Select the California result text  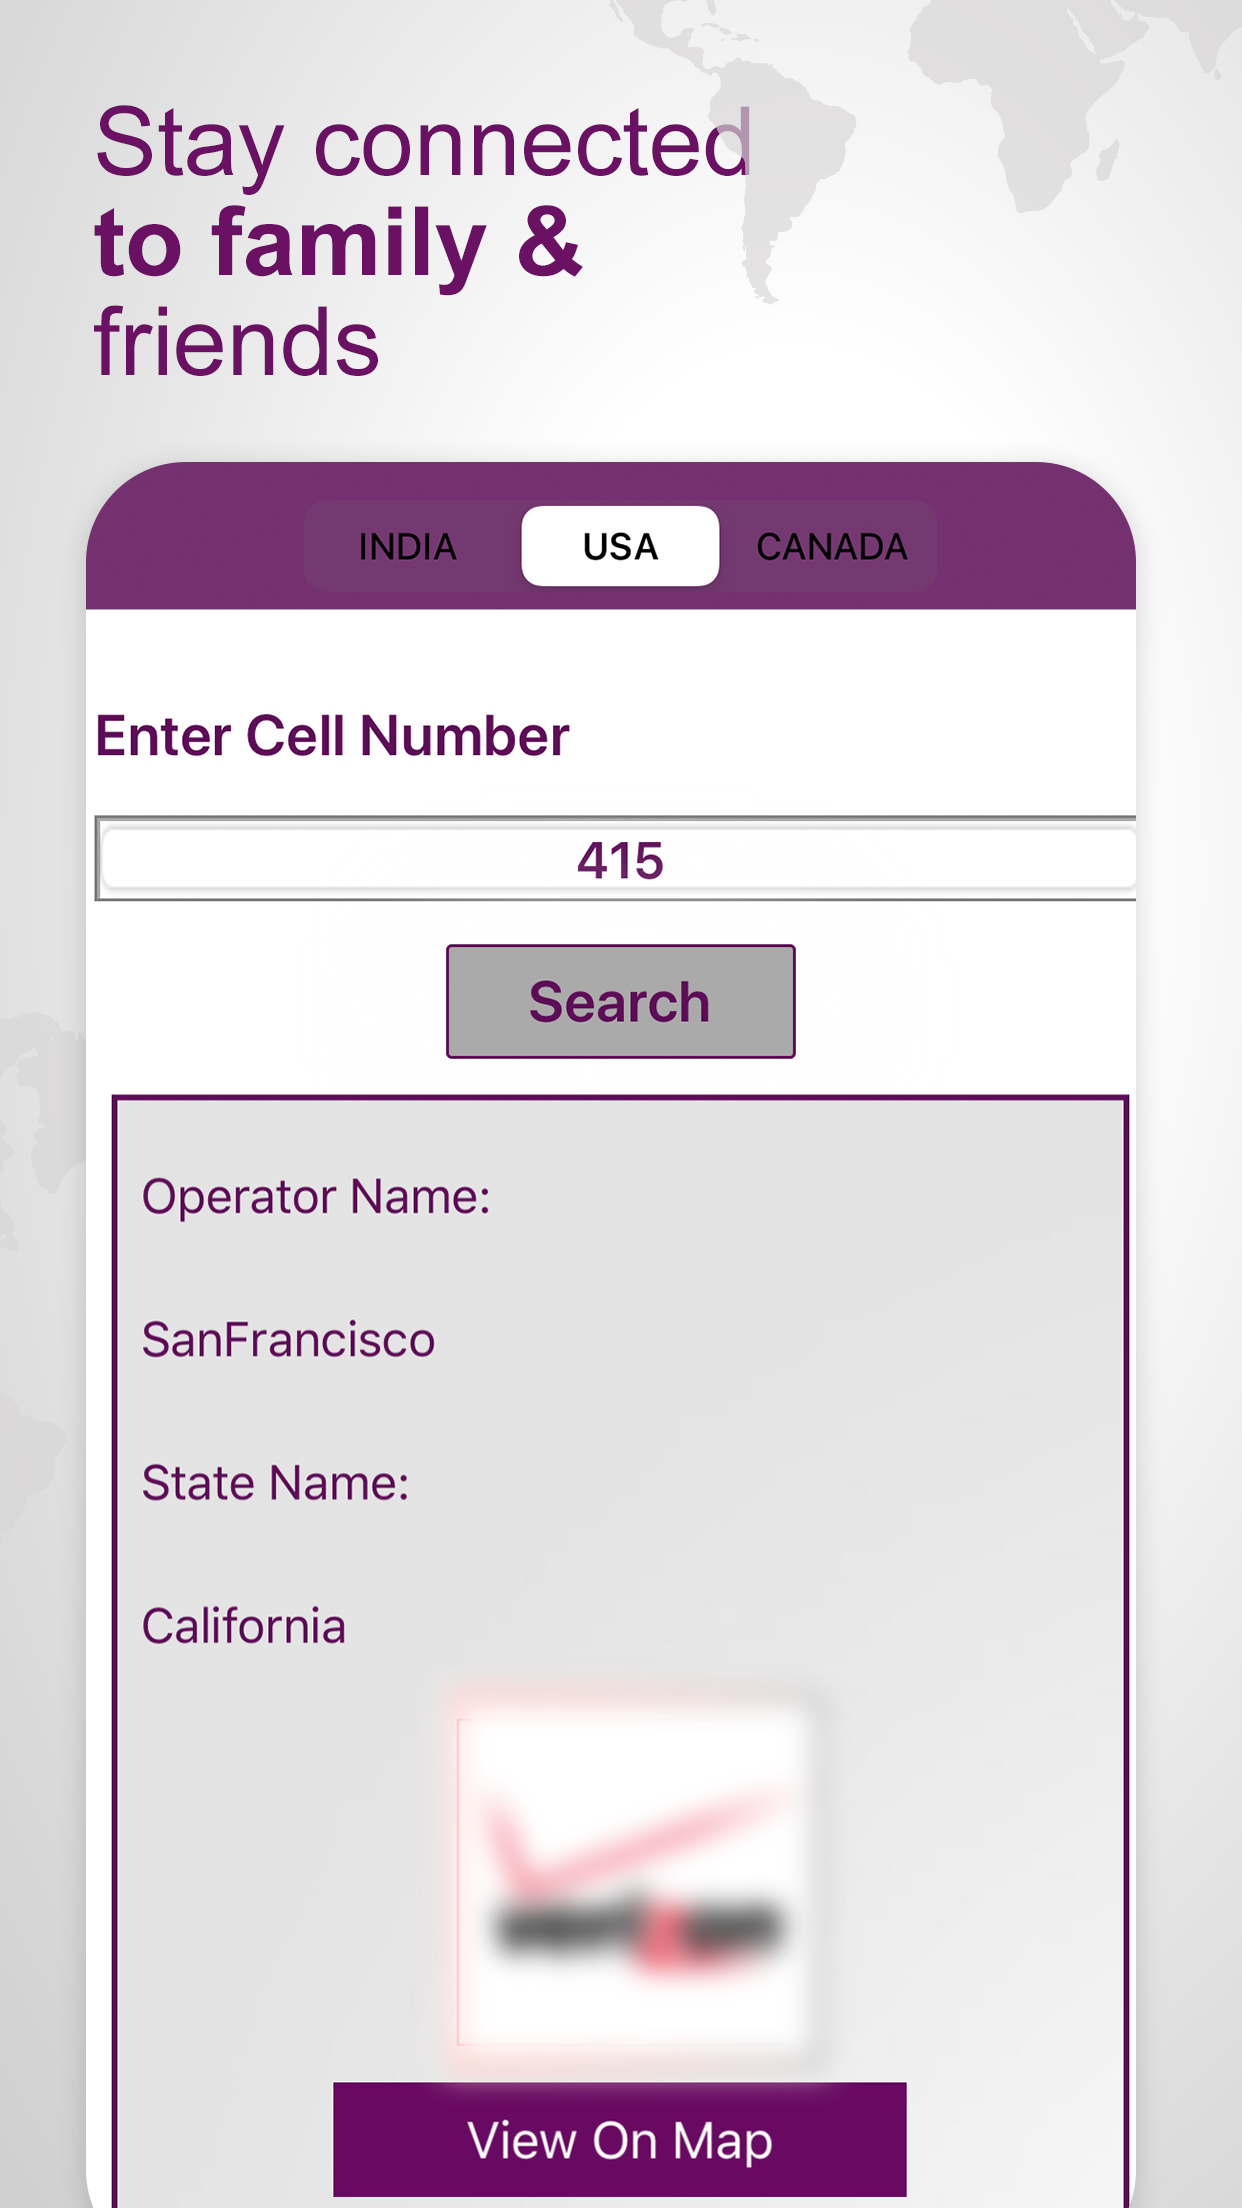(244, 1626)
